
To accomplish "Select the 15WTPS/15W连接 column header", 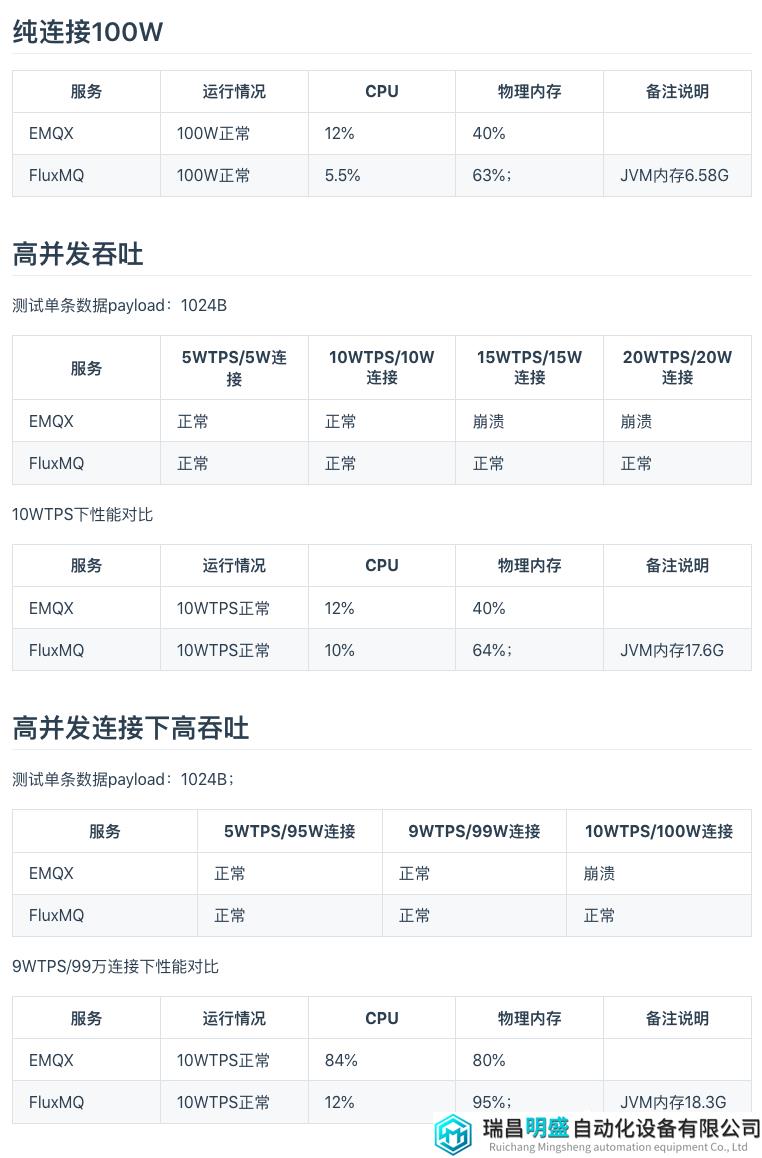I will 529,368.
